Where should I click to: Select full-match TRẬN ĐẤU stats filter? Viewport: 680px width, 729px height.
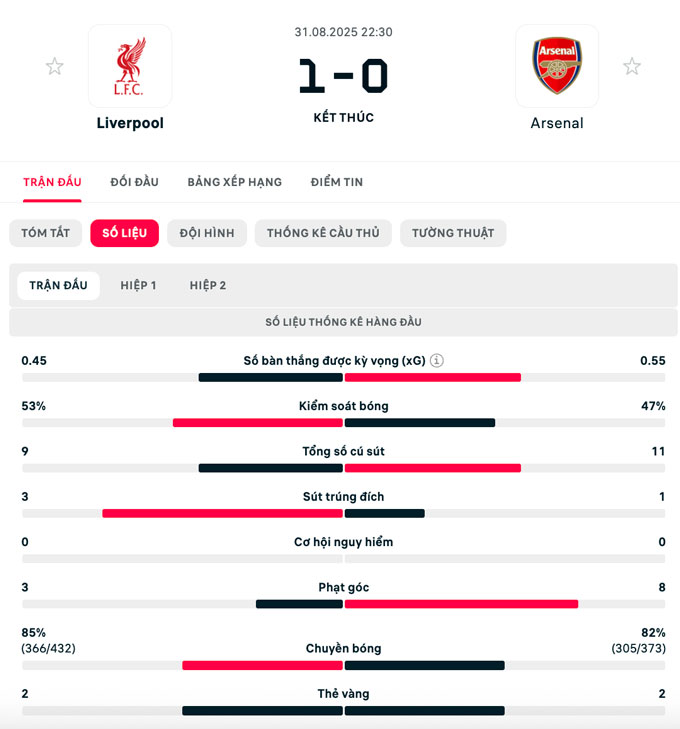(x=59, y=285)
